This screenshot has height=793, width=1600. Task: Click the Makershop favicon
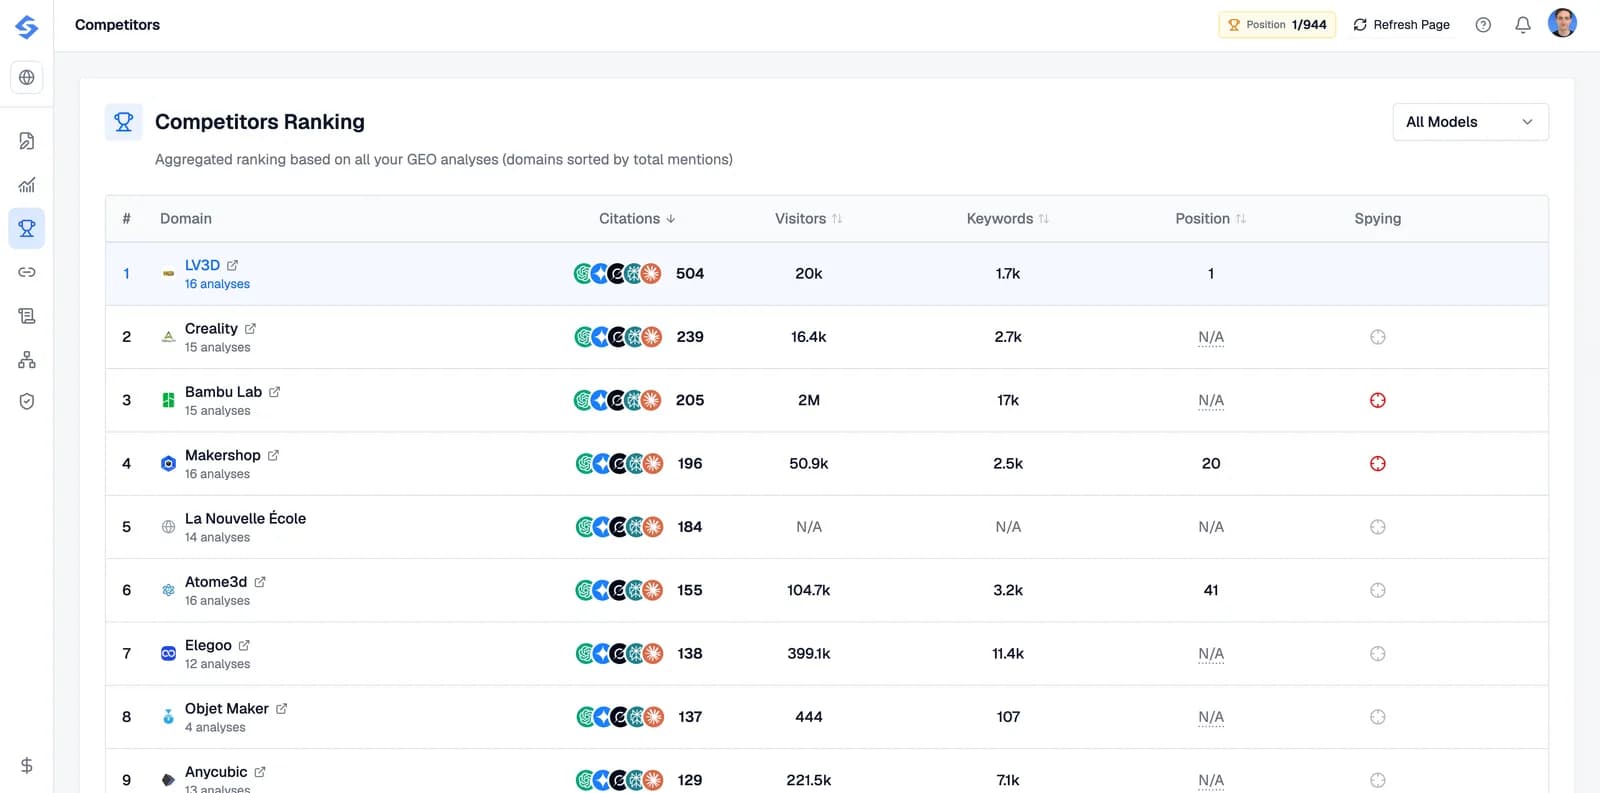coord(168,463)
